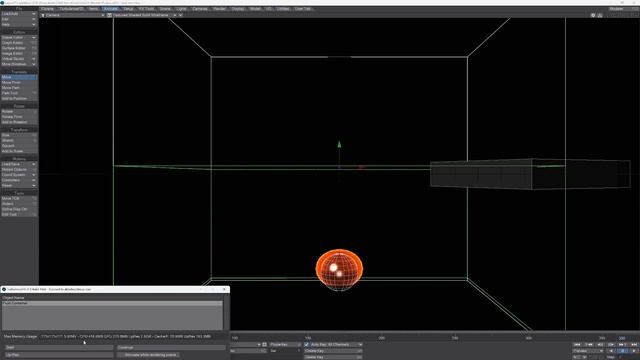Jump to the first frame
The image size is (640, 360).
point(577,344)
